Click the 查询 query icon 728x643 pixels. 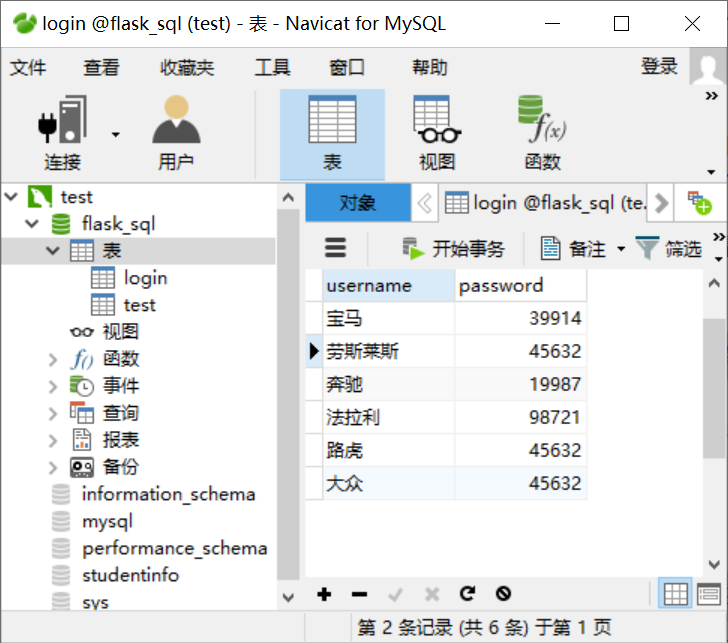click(x=82, y=413)
